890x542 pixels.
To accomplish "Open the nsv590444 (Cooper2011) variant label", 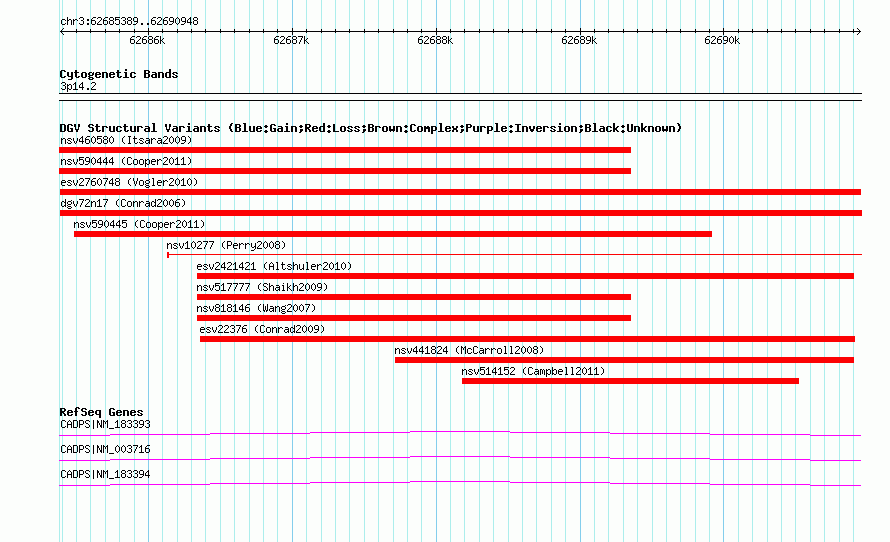I will [x=126, y=161].
